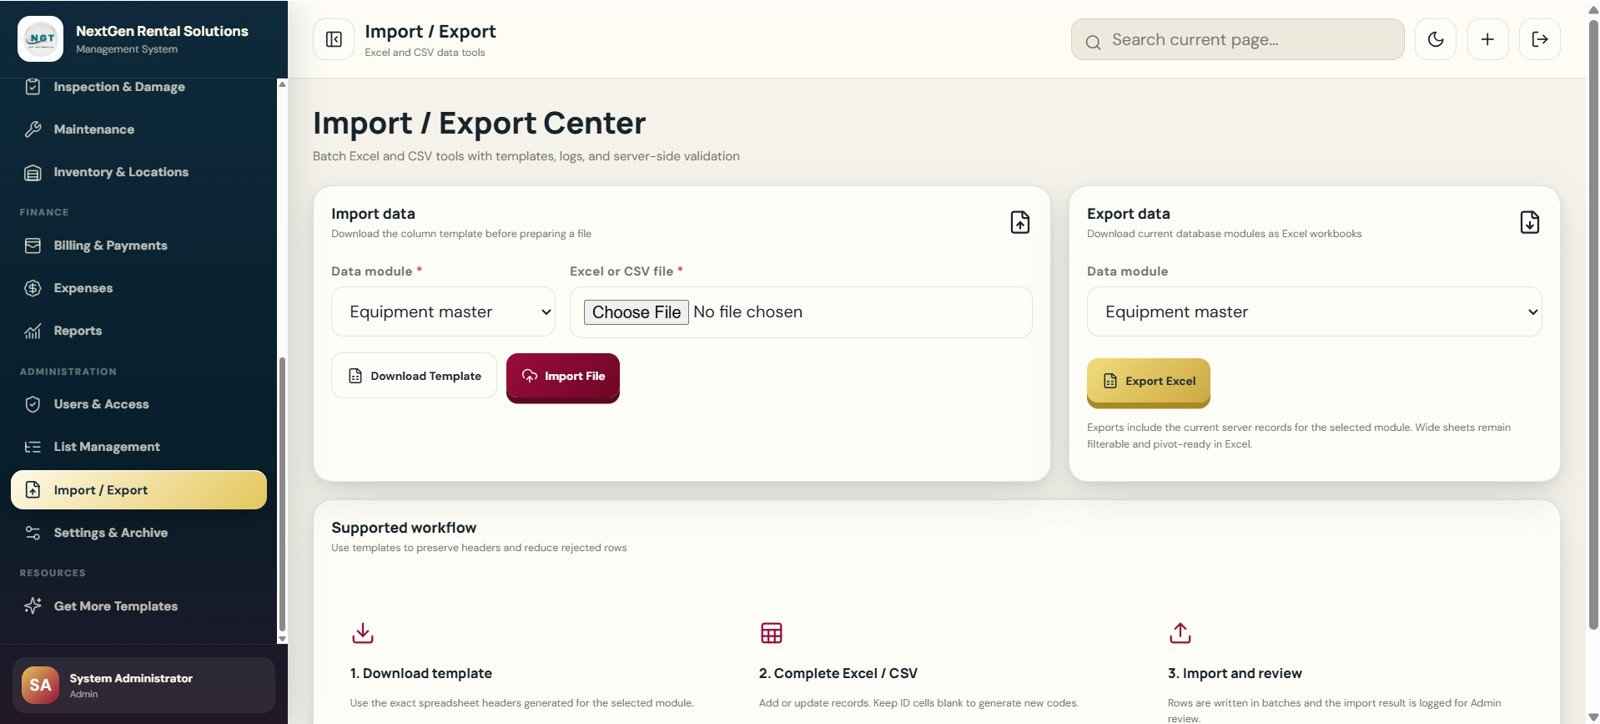Click the "Export data" card title
This screenshot has width=1600, height=724.
(1128, 214)
